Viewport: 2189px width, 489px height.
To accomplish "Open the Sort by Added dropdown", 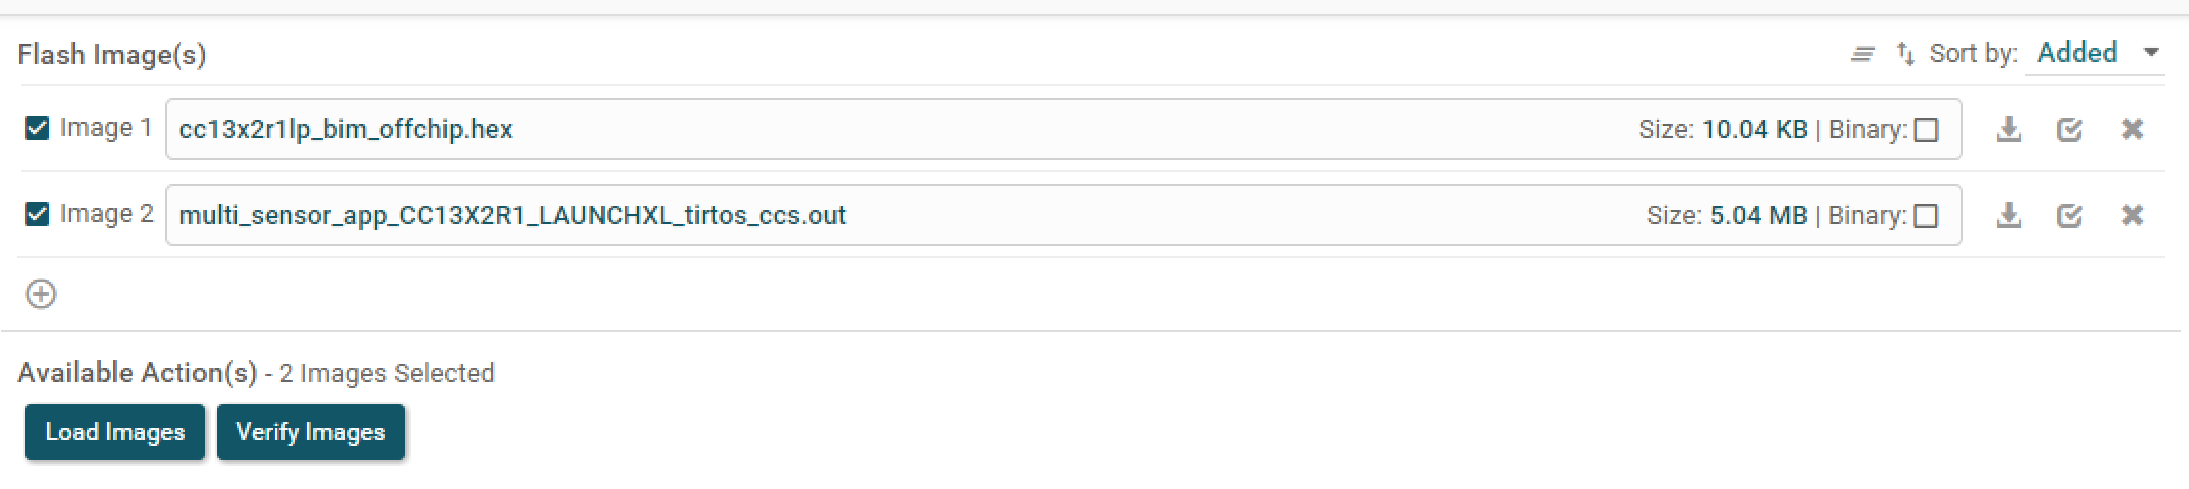I will (x=2077, y=53).
